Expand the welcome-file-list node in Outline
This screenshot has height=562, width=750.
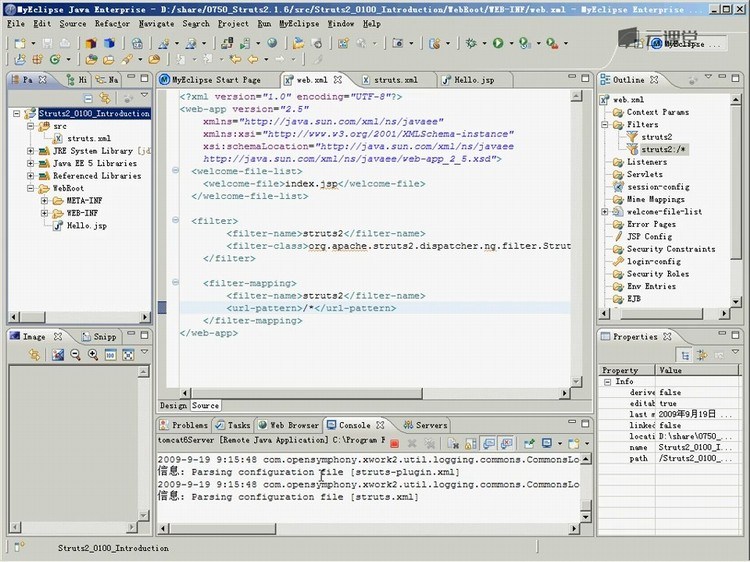(605, 211)
